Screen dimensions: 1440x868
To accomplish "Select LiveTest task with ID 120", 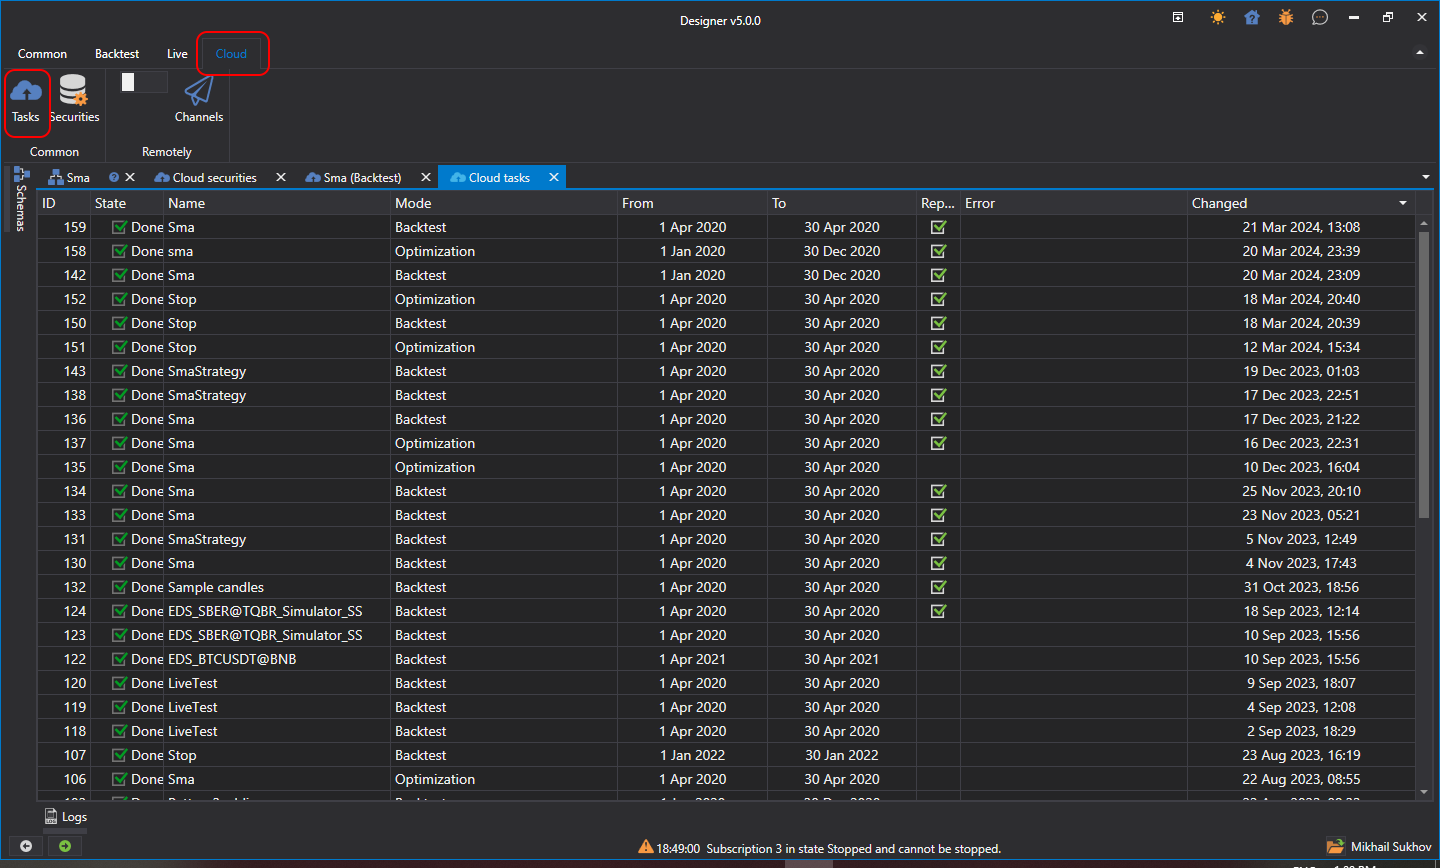I will (193, 683).
